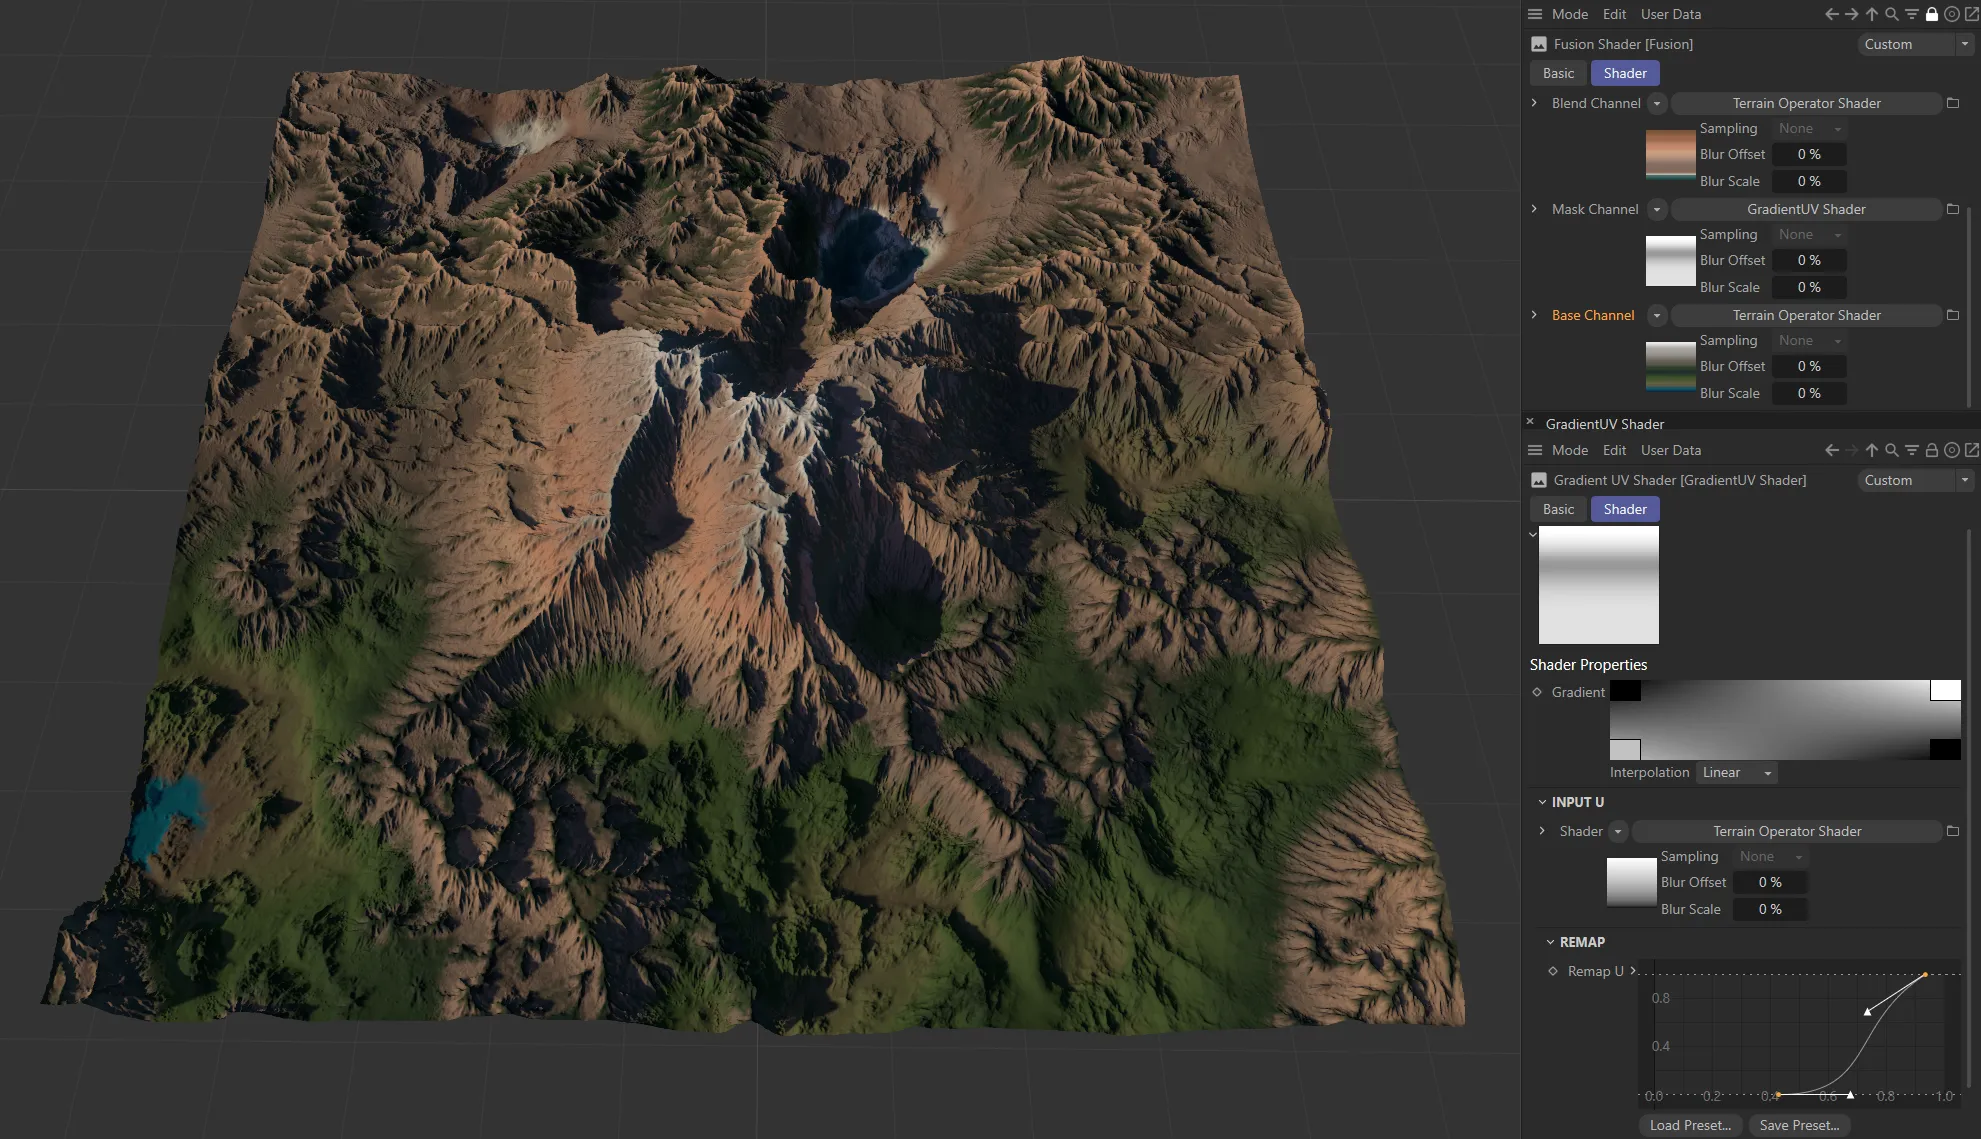This screenshot has width=1981, height=1139.
Task: Switch to the Basic tab of Gradient UV Shader
Action: pyautogui.click(x=1557, y=509)
